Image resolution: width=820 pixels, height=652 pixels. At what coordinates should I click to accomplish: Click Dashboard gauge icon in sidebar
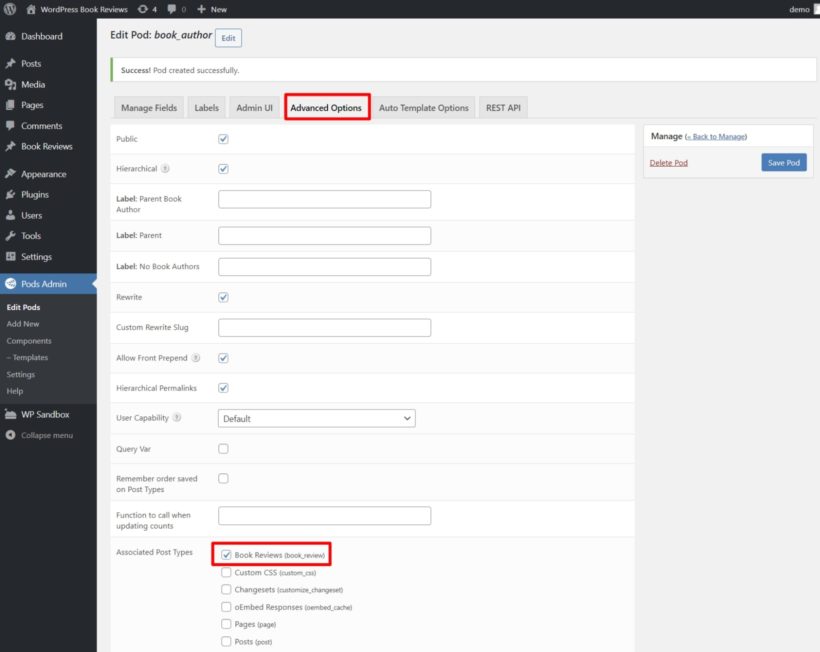[10, 36]
